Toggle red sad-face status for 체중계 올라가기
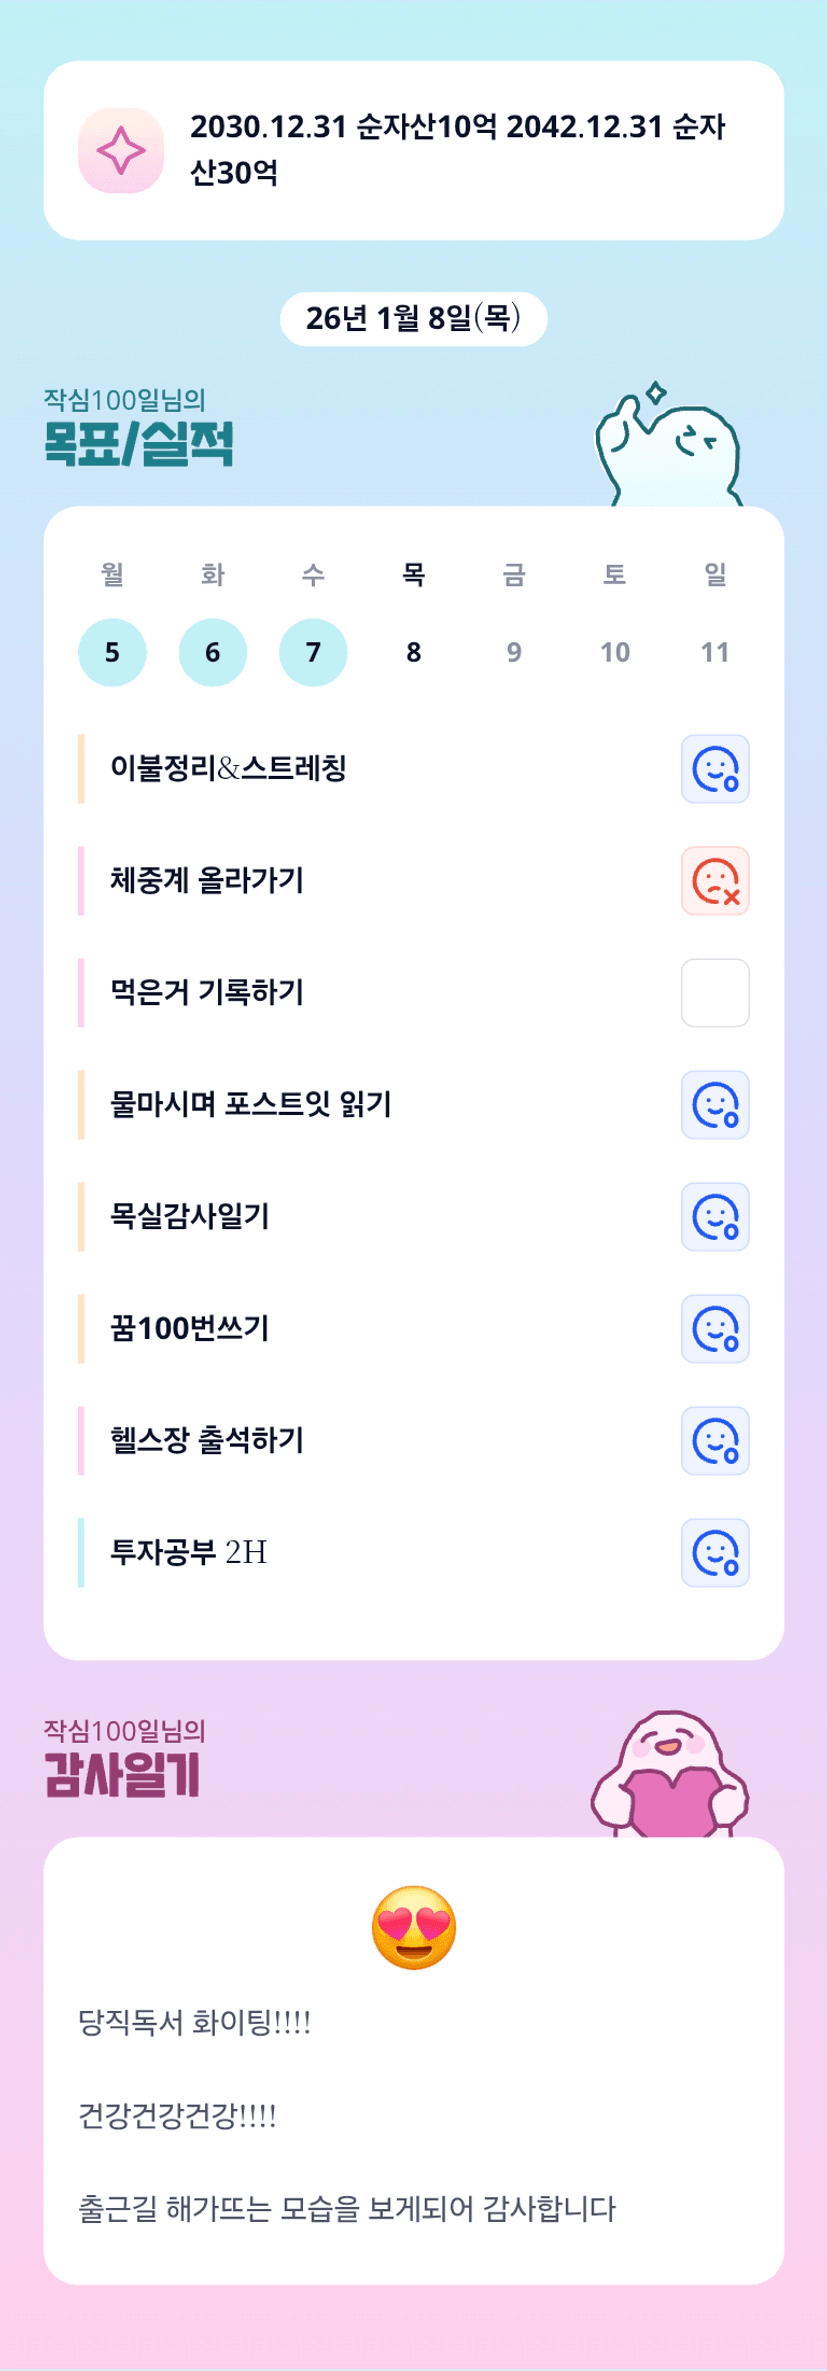Image resolution: width=827 pixels, height=2371 pixels. tap(715, 881)
